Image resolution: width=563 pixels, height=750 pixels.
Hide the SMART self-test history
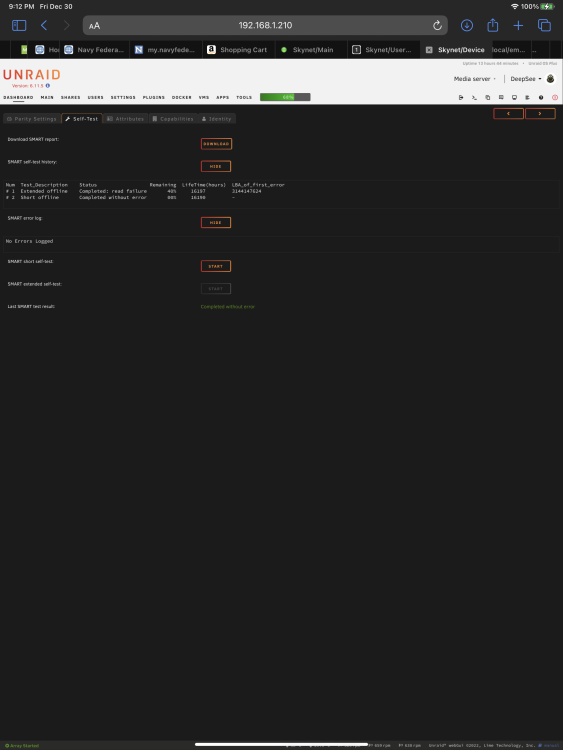pos(216,166)
